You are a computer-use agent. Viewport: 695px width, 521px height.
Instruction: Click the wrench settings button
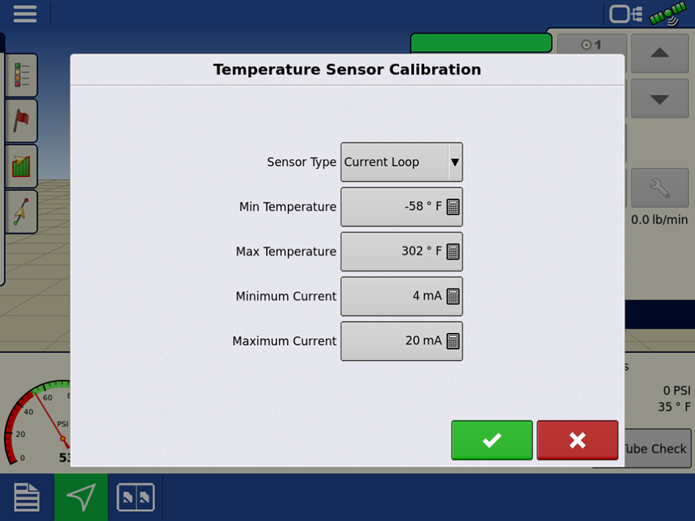[x=659, y=188]
